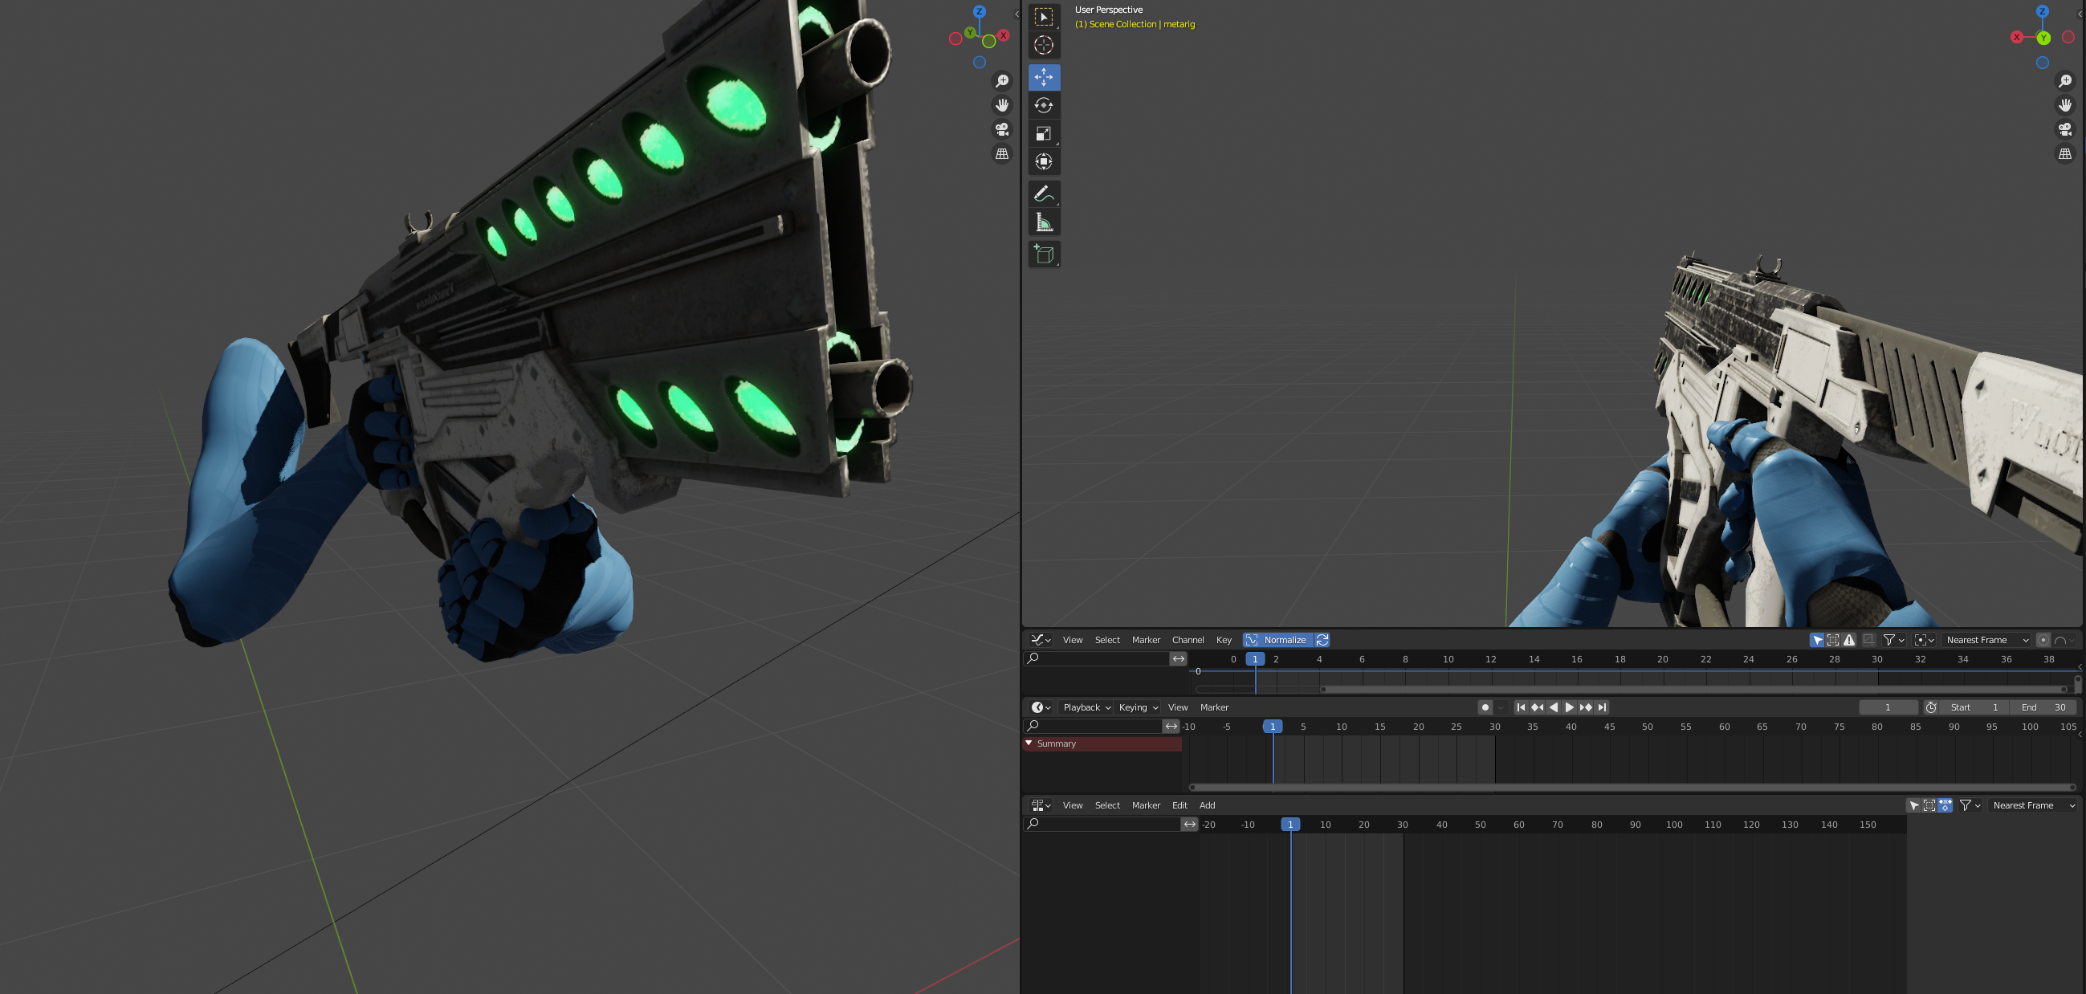
Task: Jump to last frame of playback
Action: point(1602,707)
